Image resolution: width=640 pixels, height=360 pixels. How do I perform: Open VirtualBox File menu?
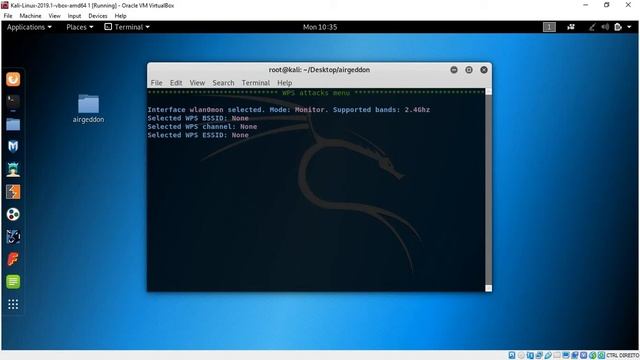pyautogui.click(x=8, y=16)
